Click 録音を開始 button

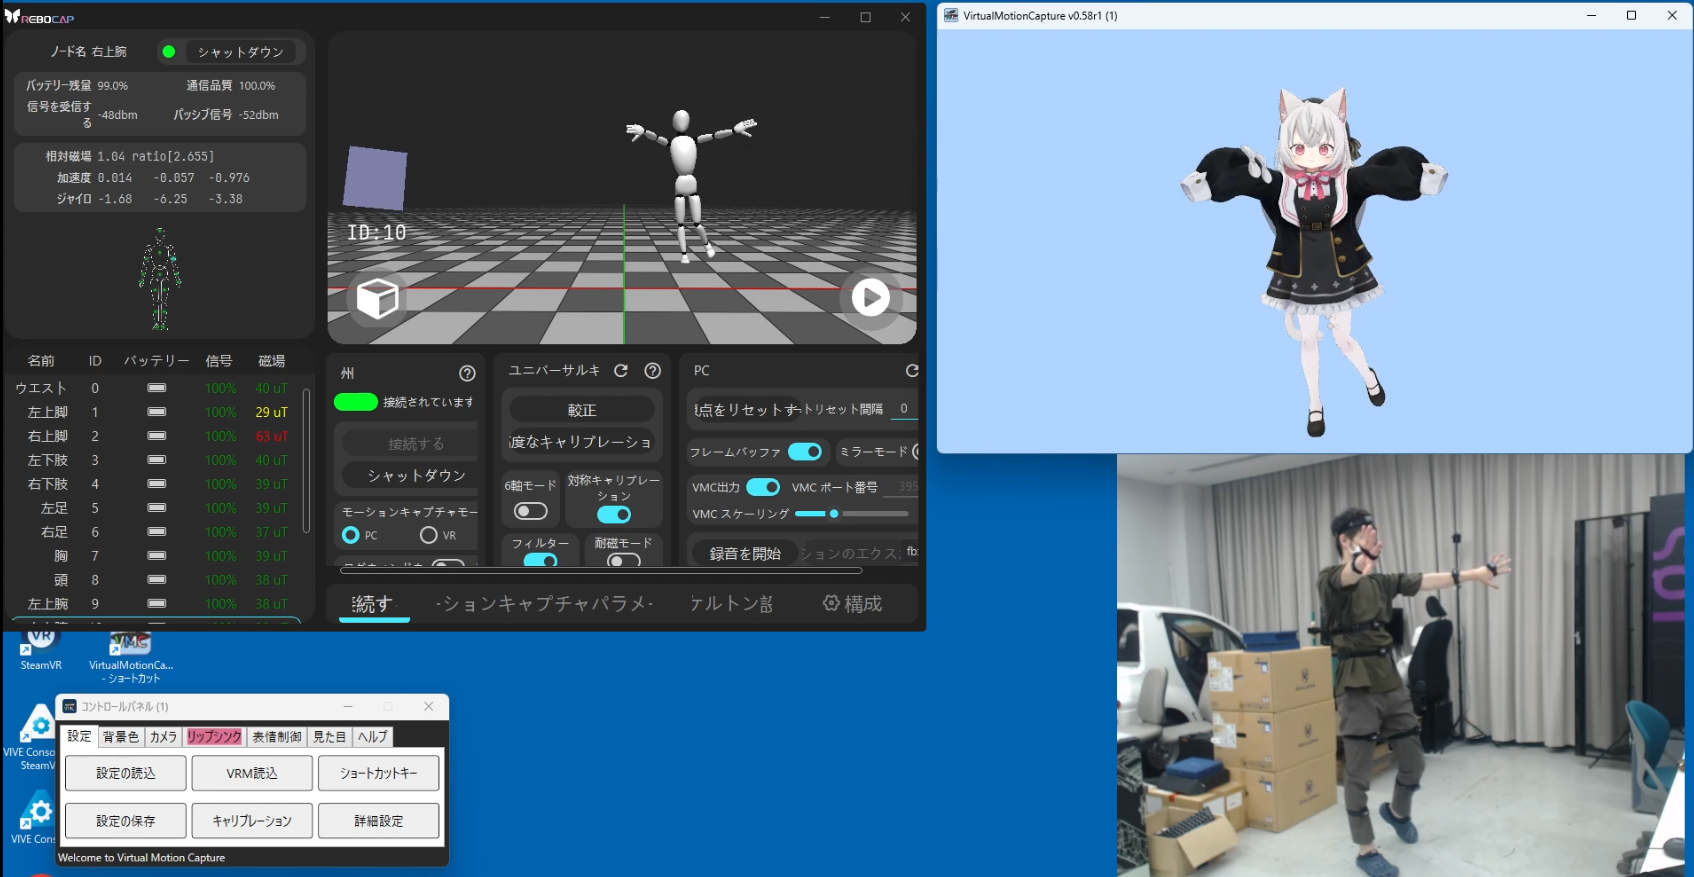point(745,553)
